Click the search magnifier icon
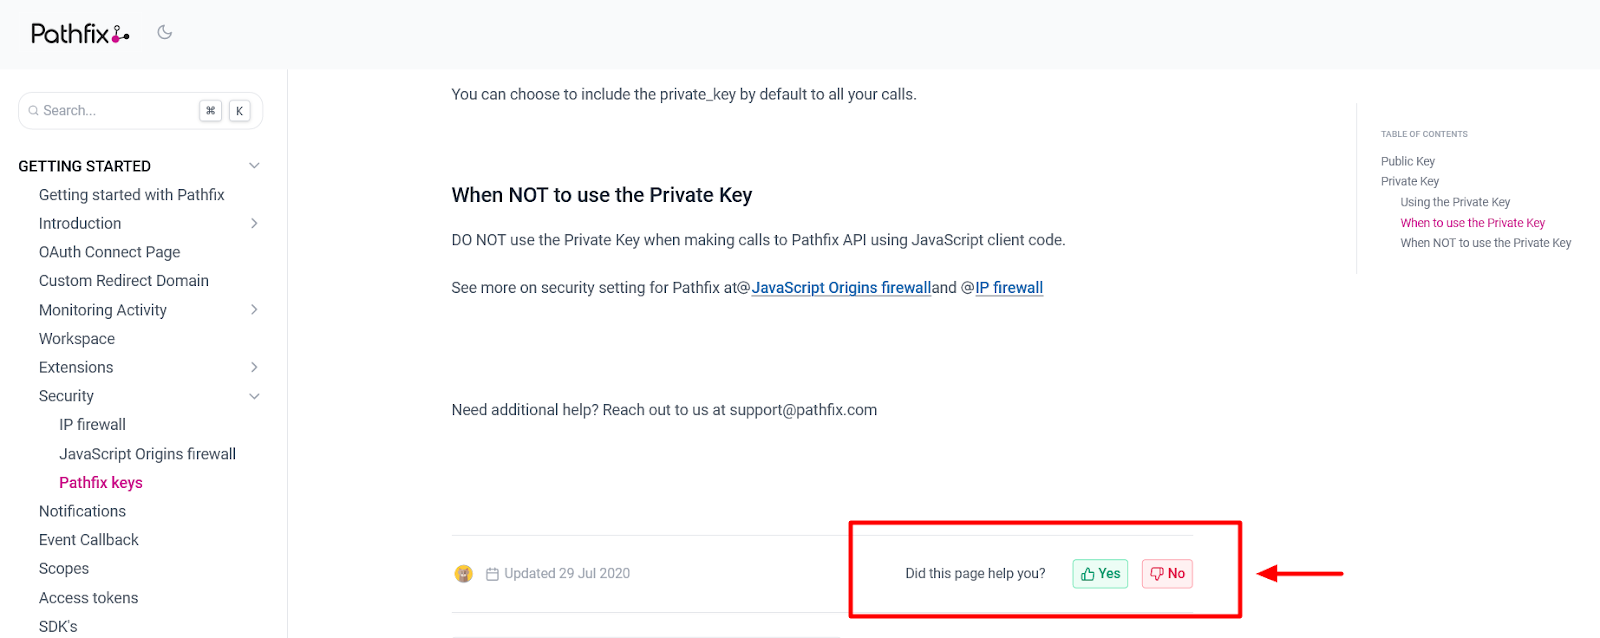Screen dimensions: 1600x638 (x=33, y=111)
